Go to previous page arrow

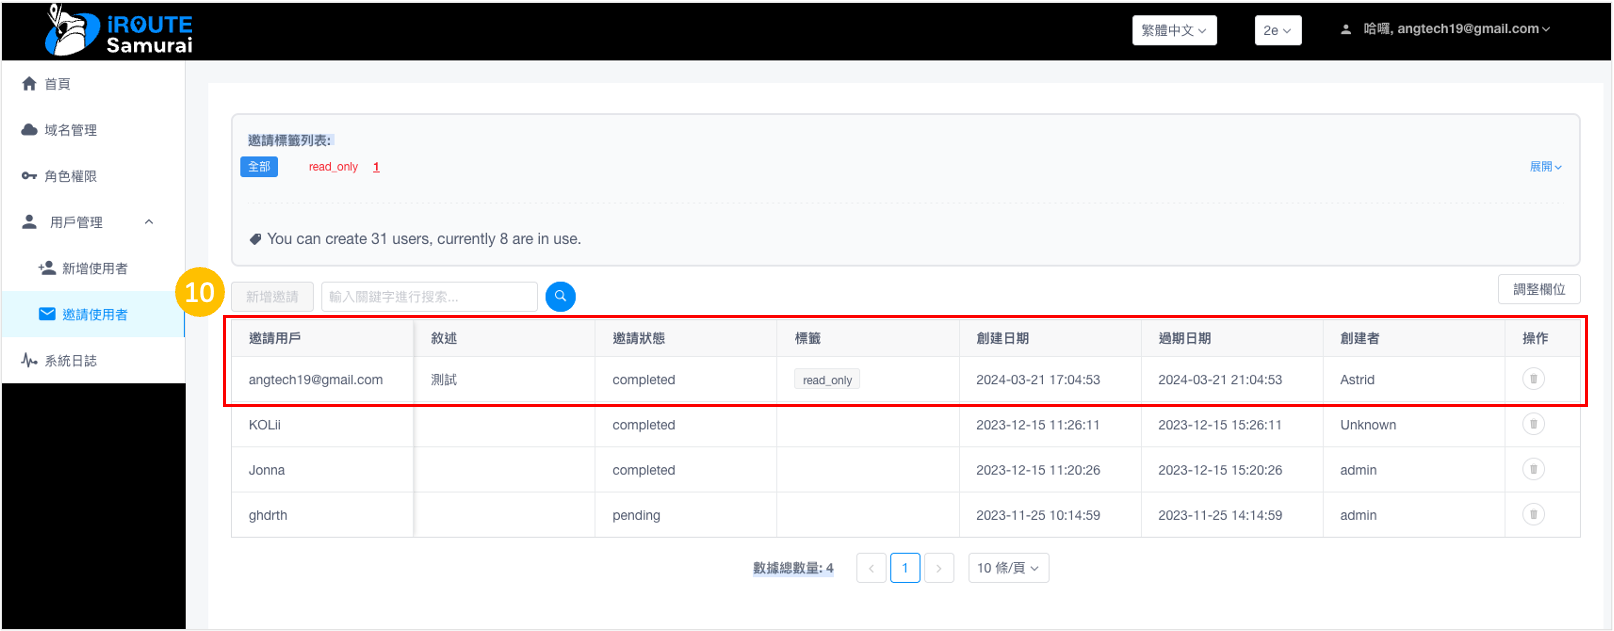coord(871,568)
